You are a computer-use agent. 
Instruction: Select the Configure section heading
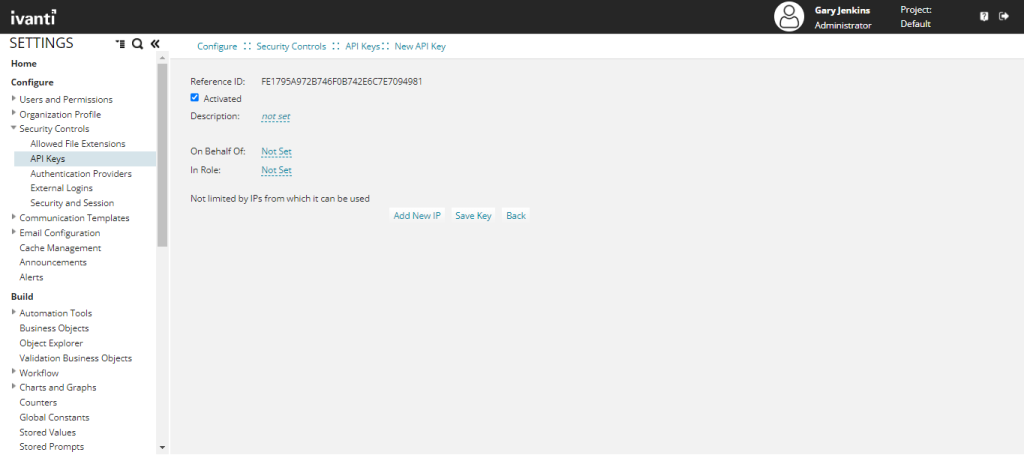(x=32, y=82)
